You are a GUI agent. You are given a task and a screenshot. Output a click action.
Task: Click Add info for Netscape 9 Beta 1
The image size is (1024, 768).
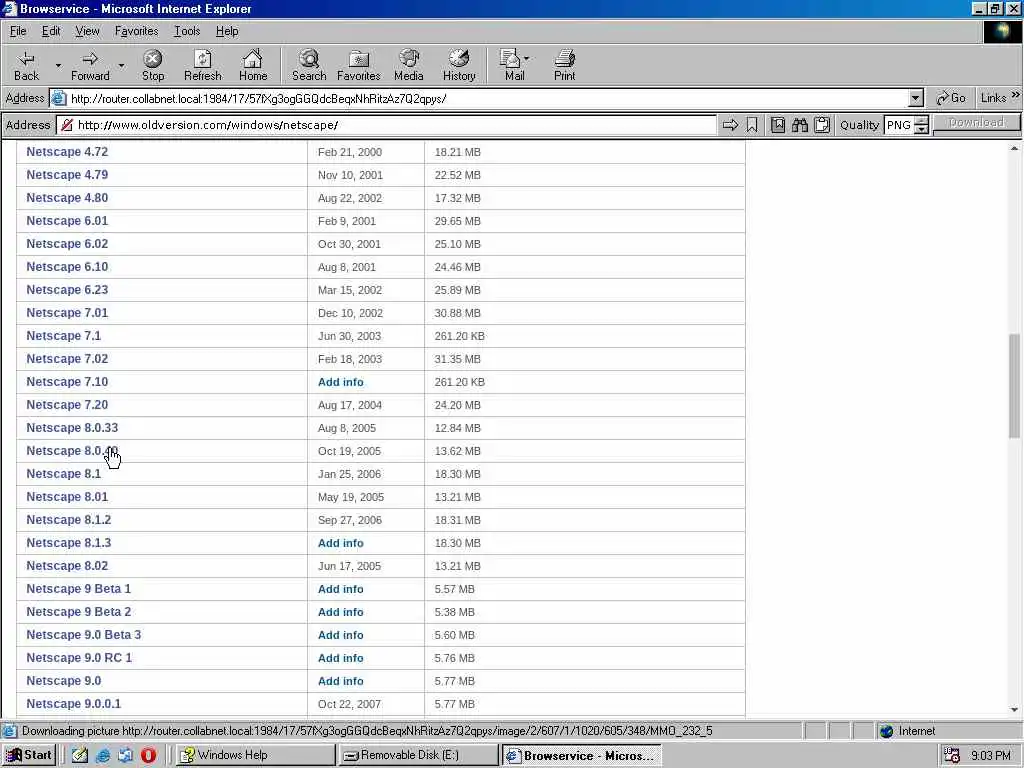click(341, 589)
